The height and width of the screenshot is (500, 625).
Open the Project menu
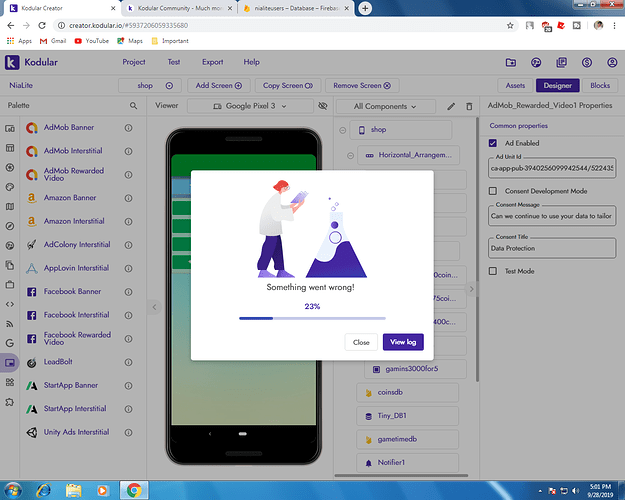[134, 62]
